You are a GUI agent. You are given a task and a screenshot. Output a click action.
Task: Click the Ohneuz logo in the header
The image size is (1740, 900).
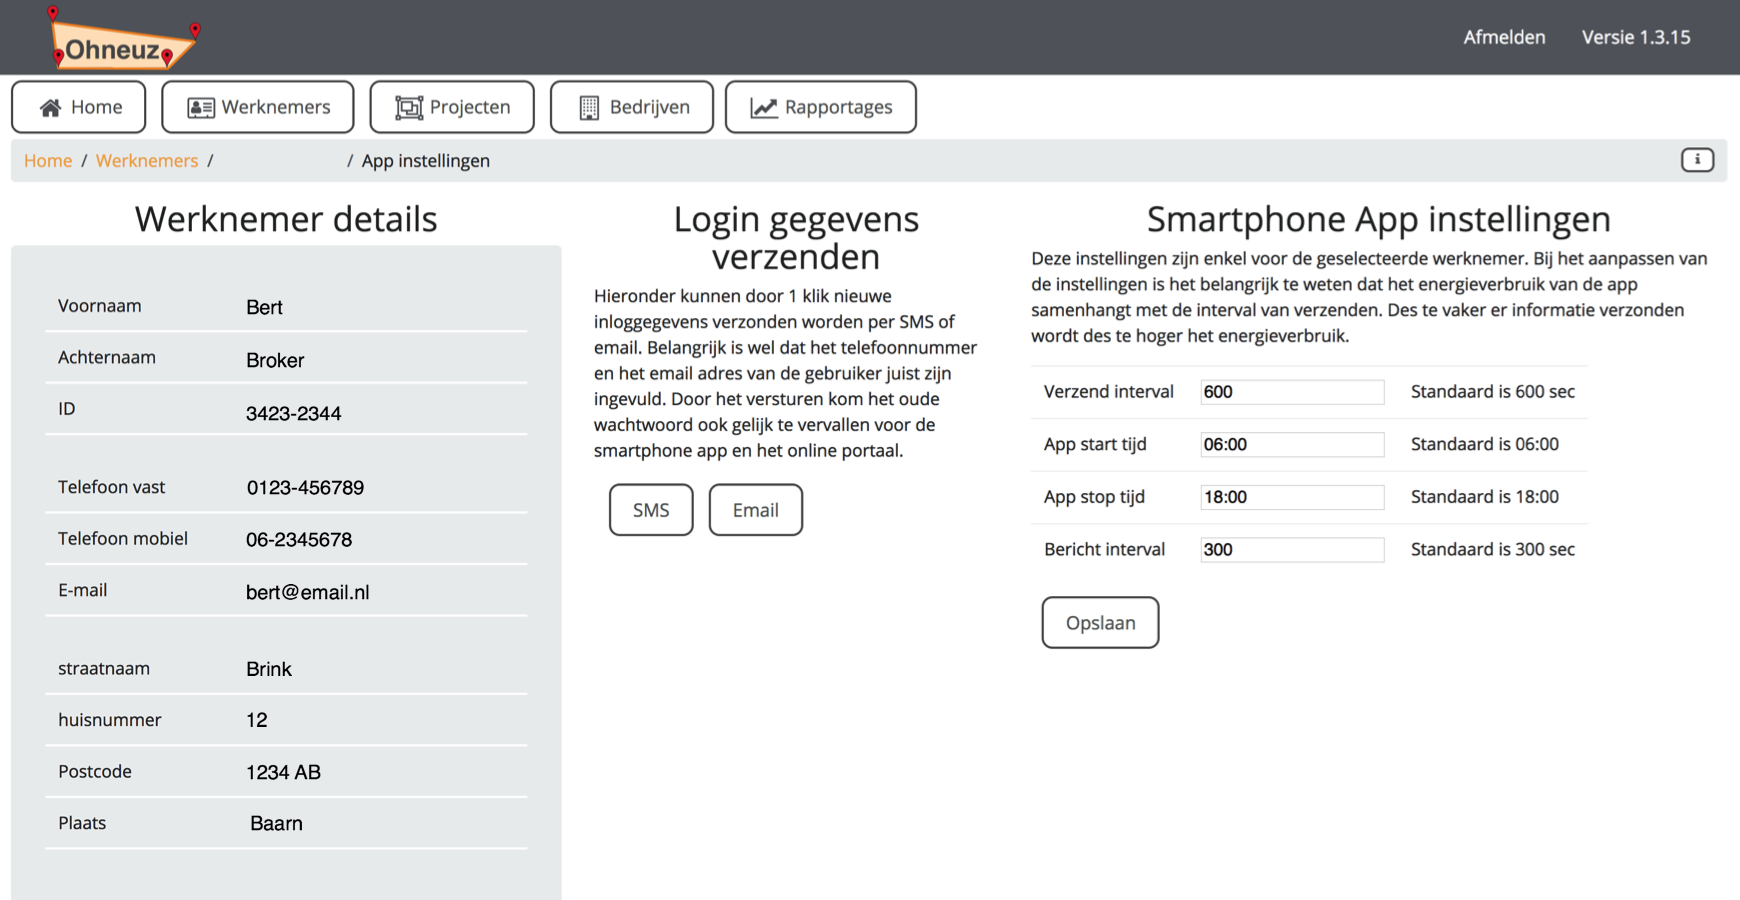click(120, 42)
